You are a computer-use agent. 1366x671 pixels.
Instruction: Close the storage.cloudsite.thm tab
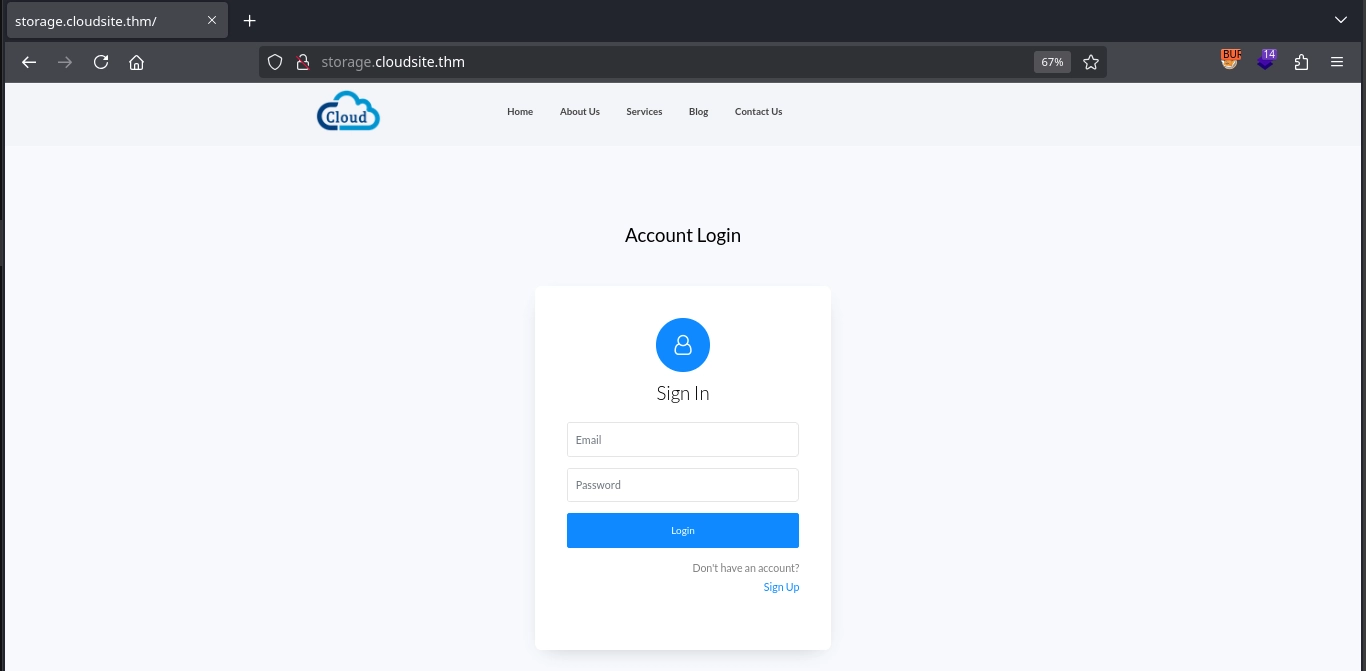[x=212, y=20]
